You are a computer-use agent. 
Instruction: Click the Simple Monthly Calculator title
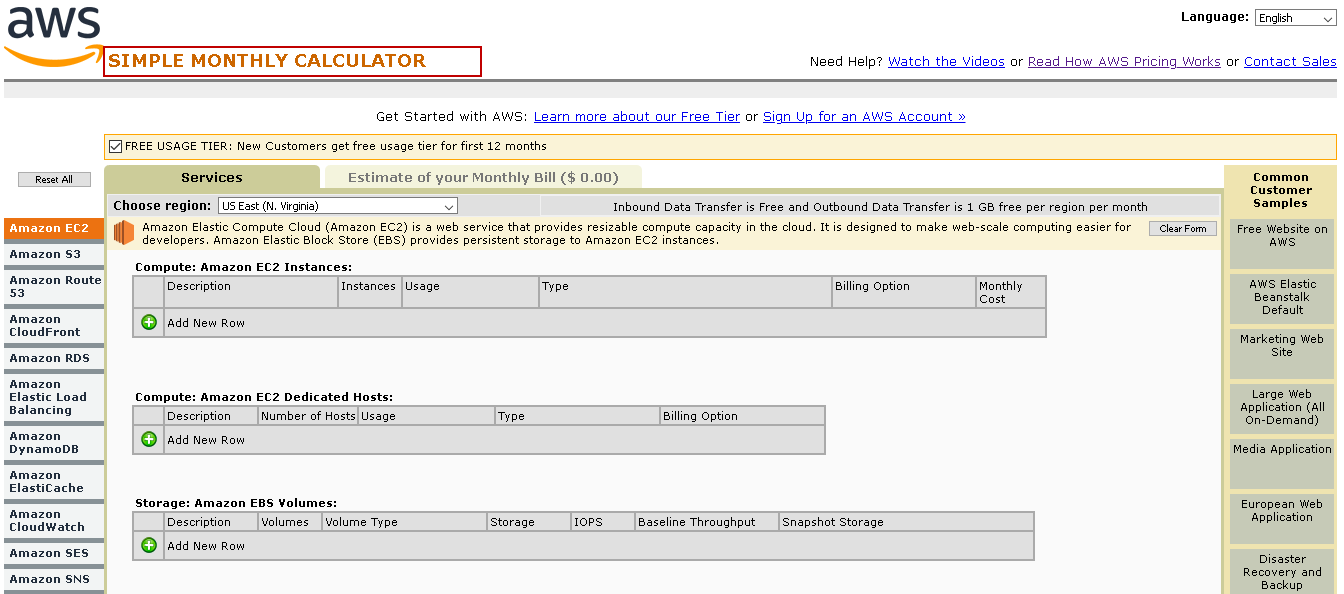coord(267,61)
